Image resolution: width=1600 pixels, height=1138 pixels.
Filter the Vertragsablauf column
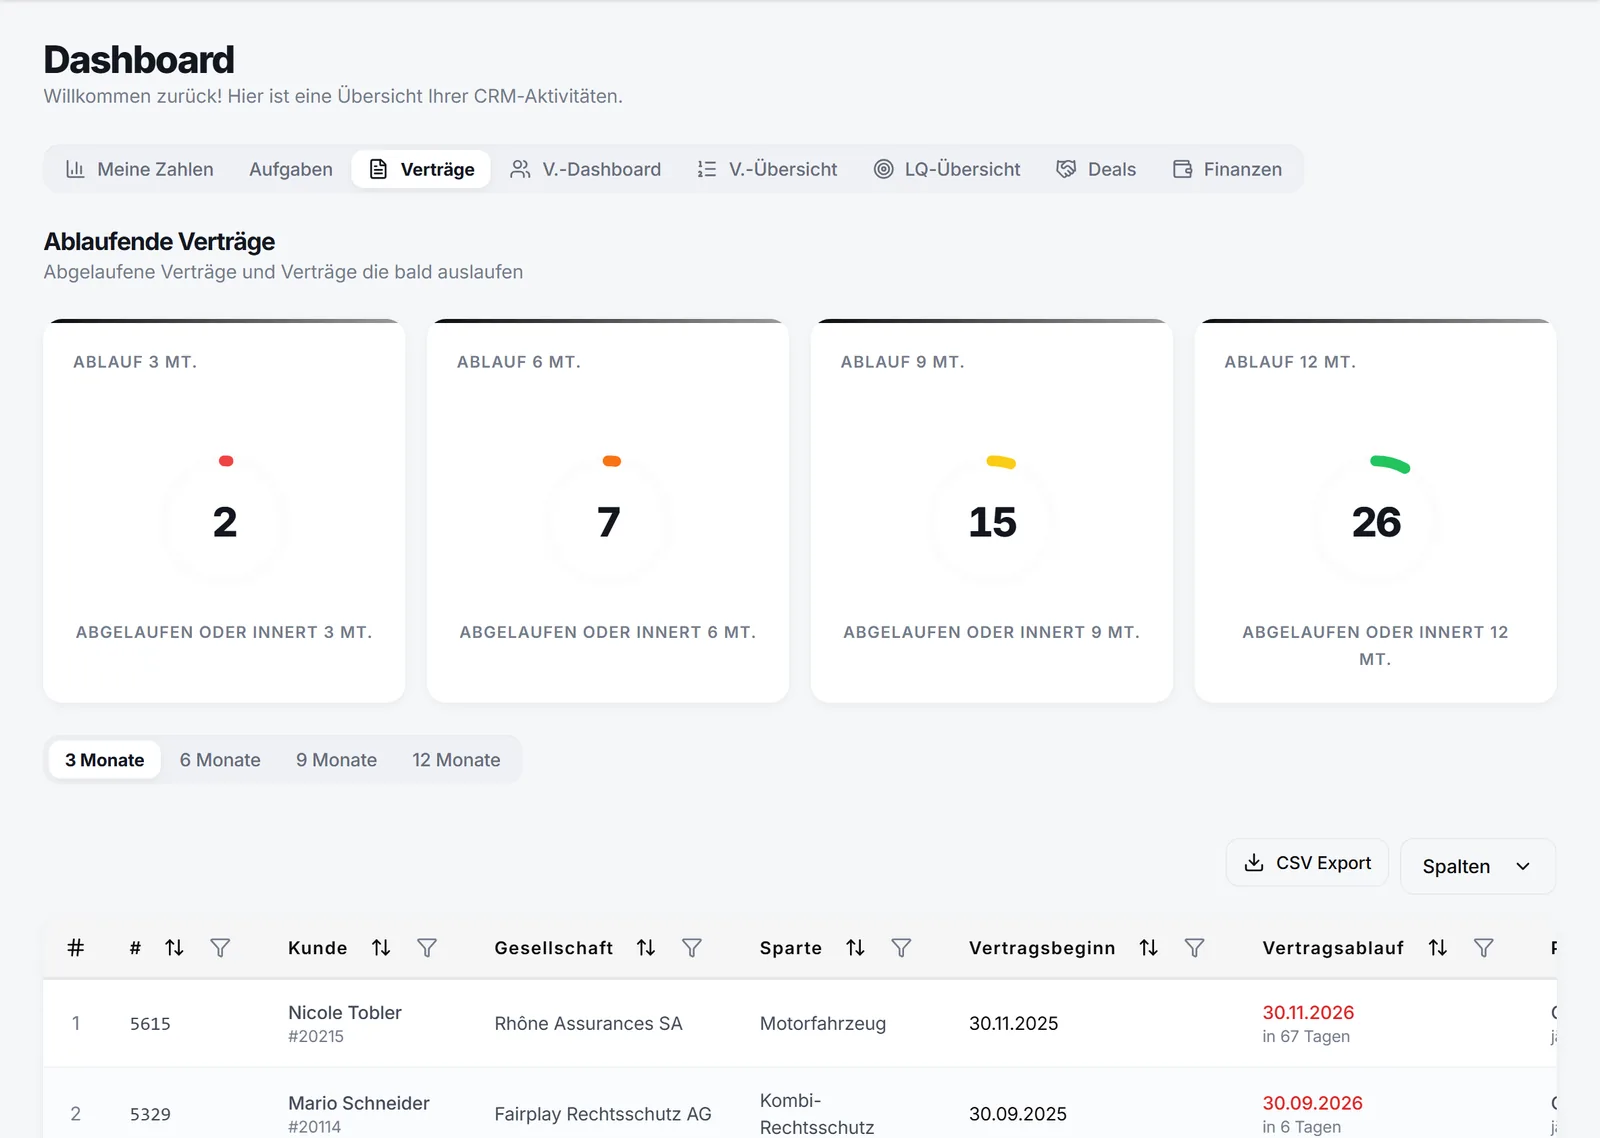(x=1484, y=947)
